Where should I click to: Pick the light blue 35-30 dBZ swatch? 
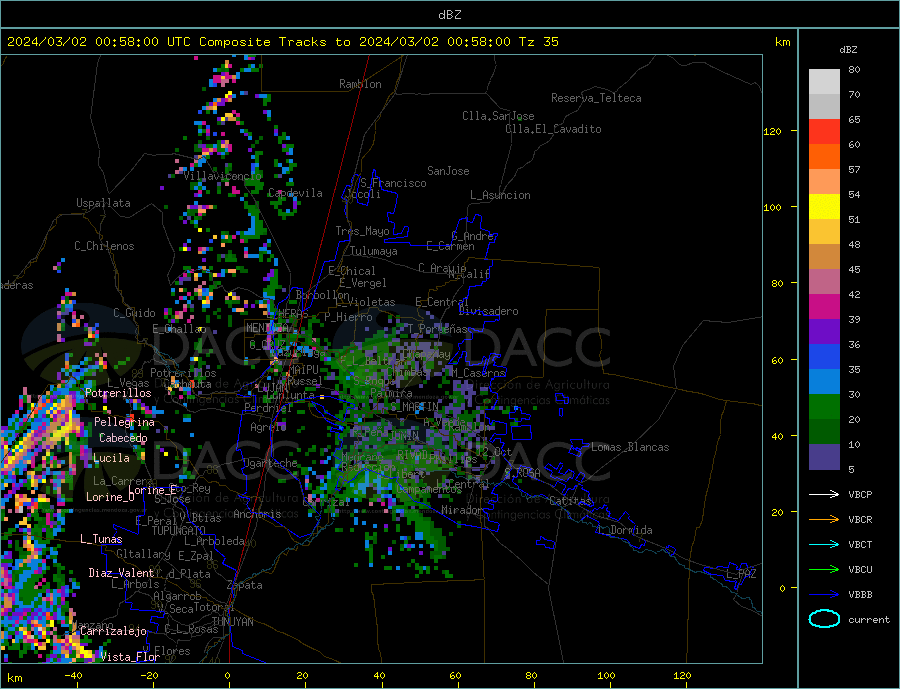coord(824,381)
